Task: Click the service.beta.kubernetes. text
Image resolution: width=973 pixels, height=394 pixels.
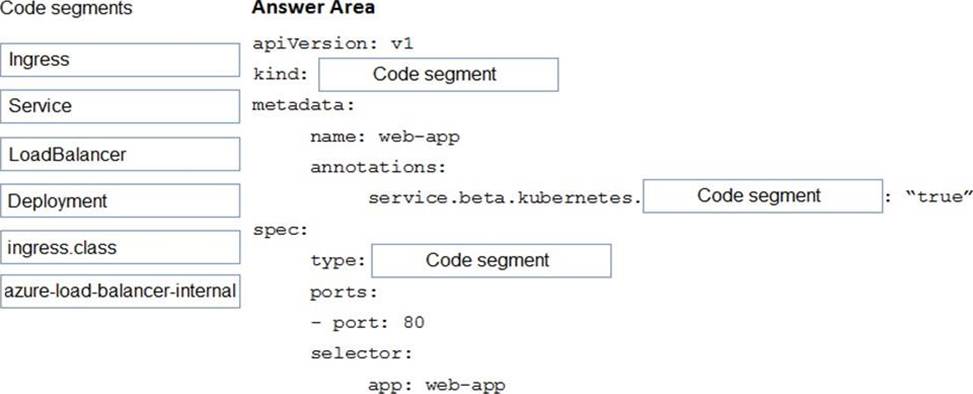Action: 504,198
